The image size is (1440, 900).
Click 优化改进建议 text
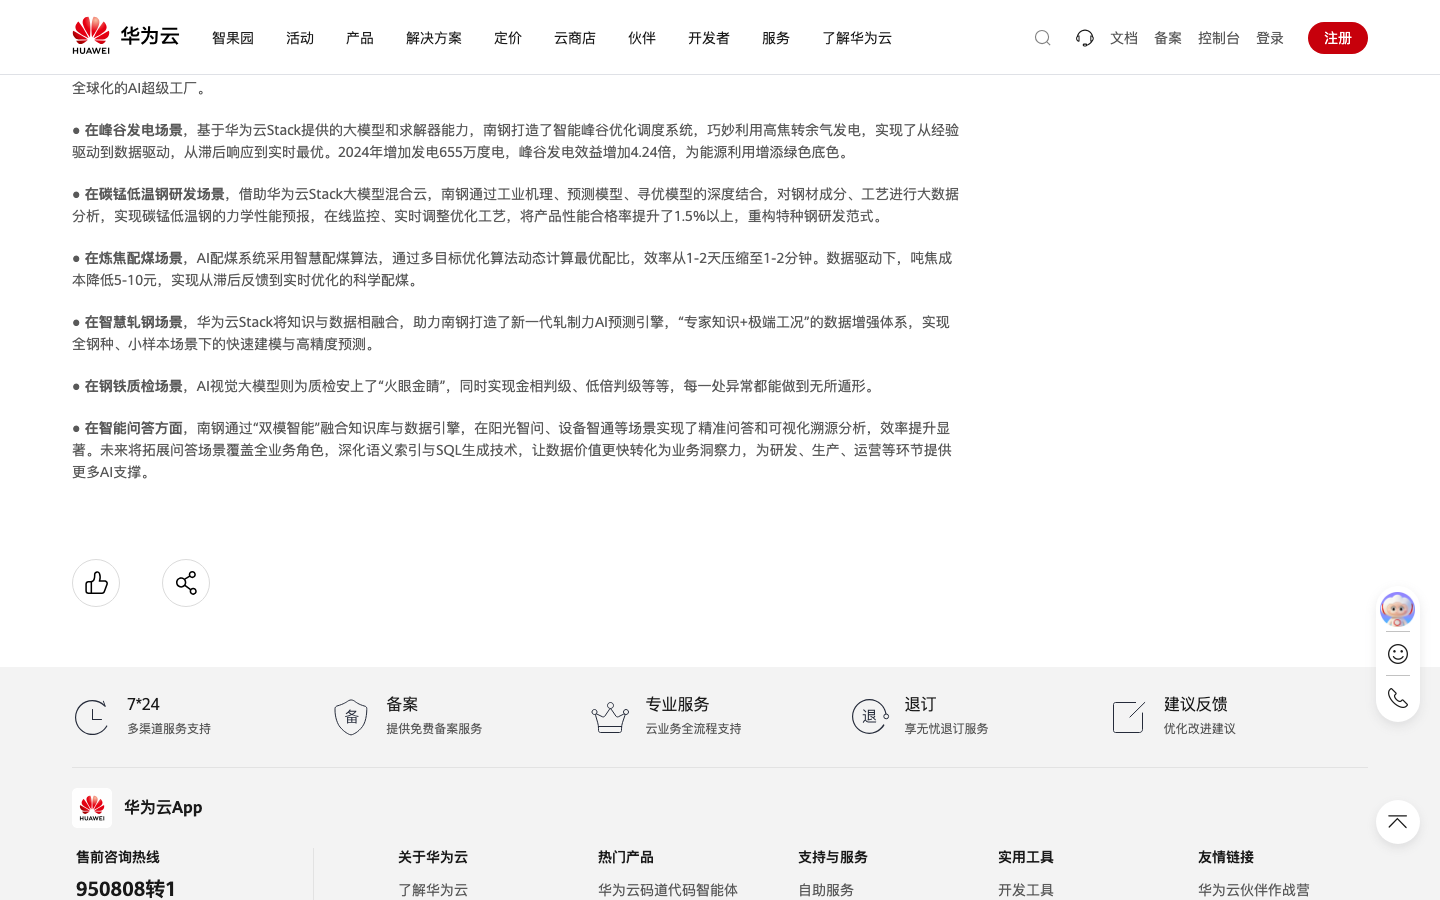coord(1199,729)
